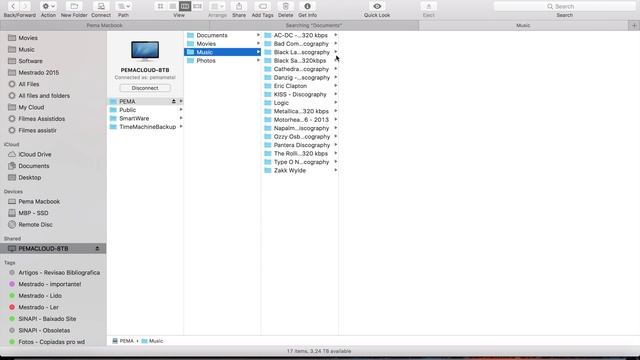Image resolution: width=640 pixels, height=360 pixels.
Task: Click Music in the bottom path bar
Action: 152,341
